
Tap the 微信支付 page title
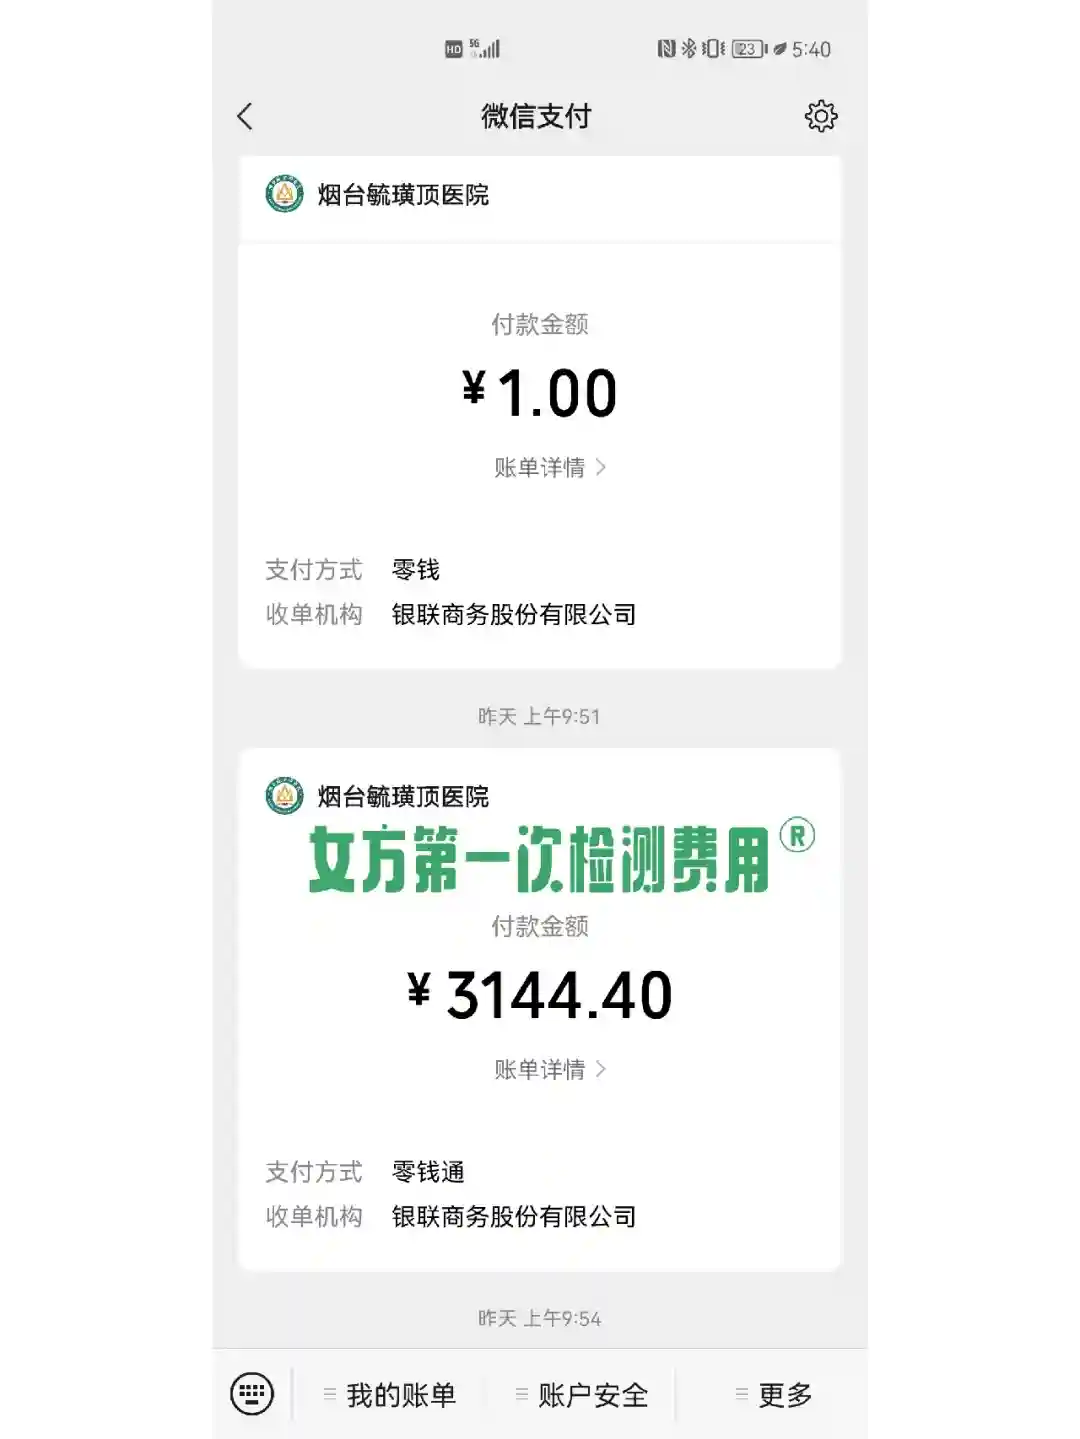[536, 116]
